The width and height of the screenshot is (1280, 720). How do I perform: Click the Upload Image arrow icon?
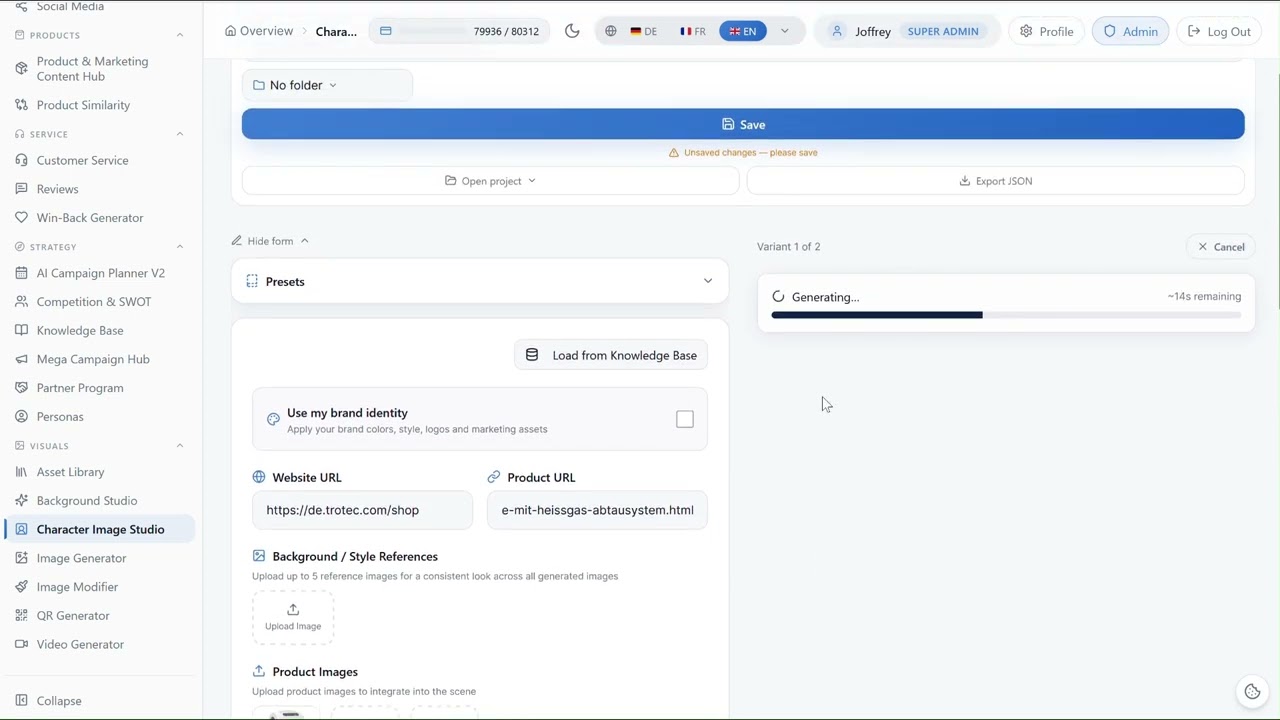pyautogui.click(x=293, y=609)
